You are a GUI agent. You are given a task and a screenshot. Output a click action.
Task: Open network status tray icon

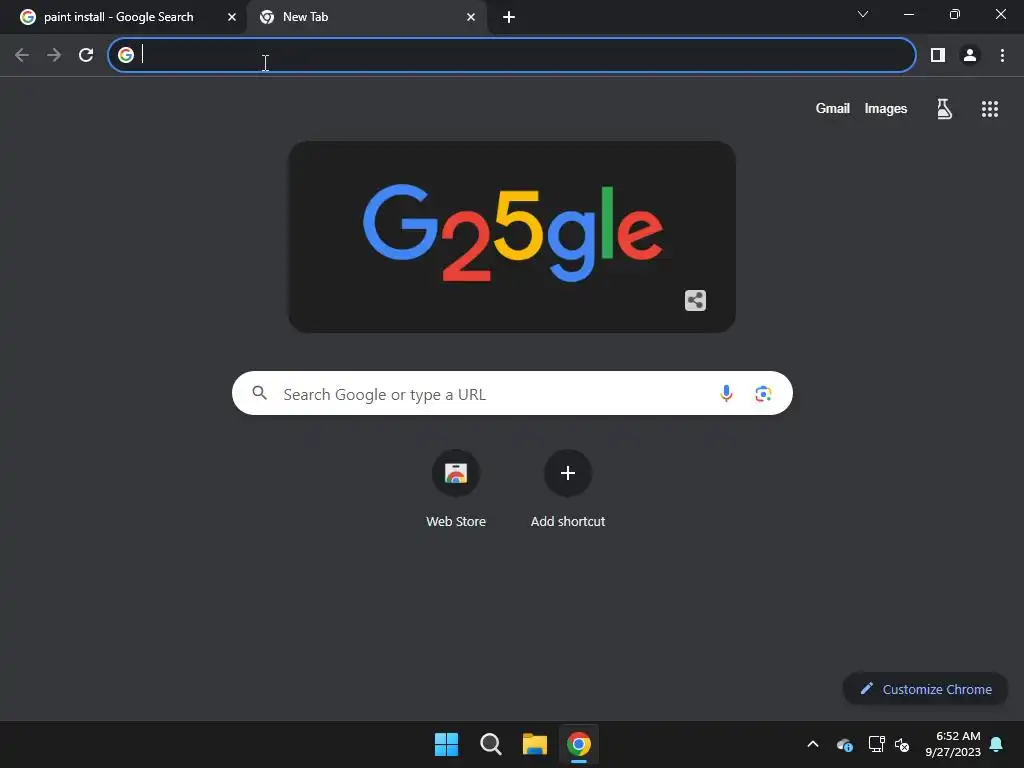pyautogui.click(x=876, y=744)
